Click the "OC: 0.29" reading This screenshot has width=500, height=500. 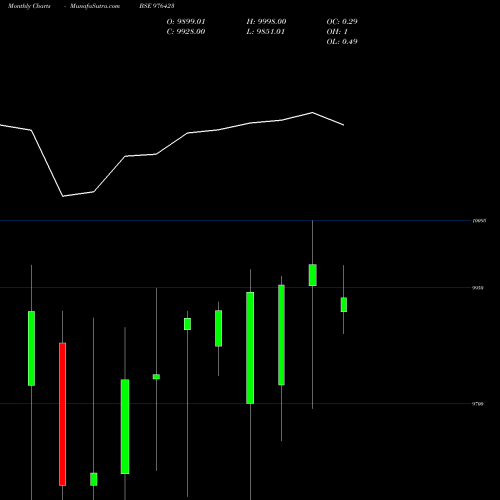pos(342,22)
